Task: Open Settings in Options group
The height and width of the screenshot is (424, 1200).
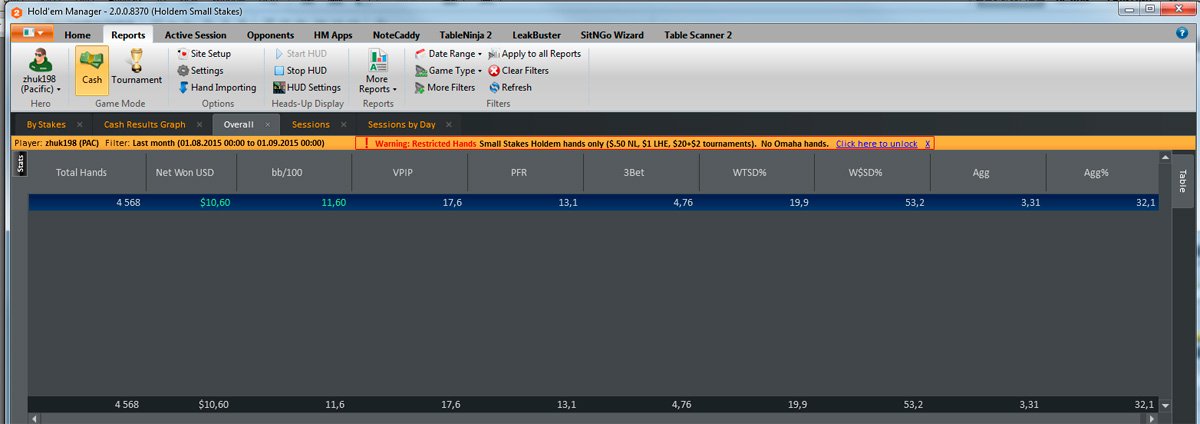Action: 200,71
